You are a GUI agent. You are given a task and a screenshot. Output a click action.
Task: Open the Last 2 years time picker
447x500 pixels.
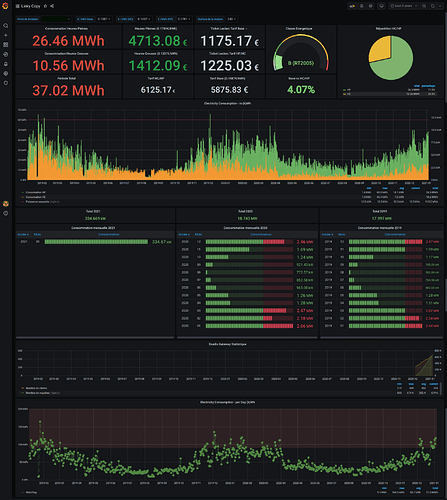coord(403,6)
